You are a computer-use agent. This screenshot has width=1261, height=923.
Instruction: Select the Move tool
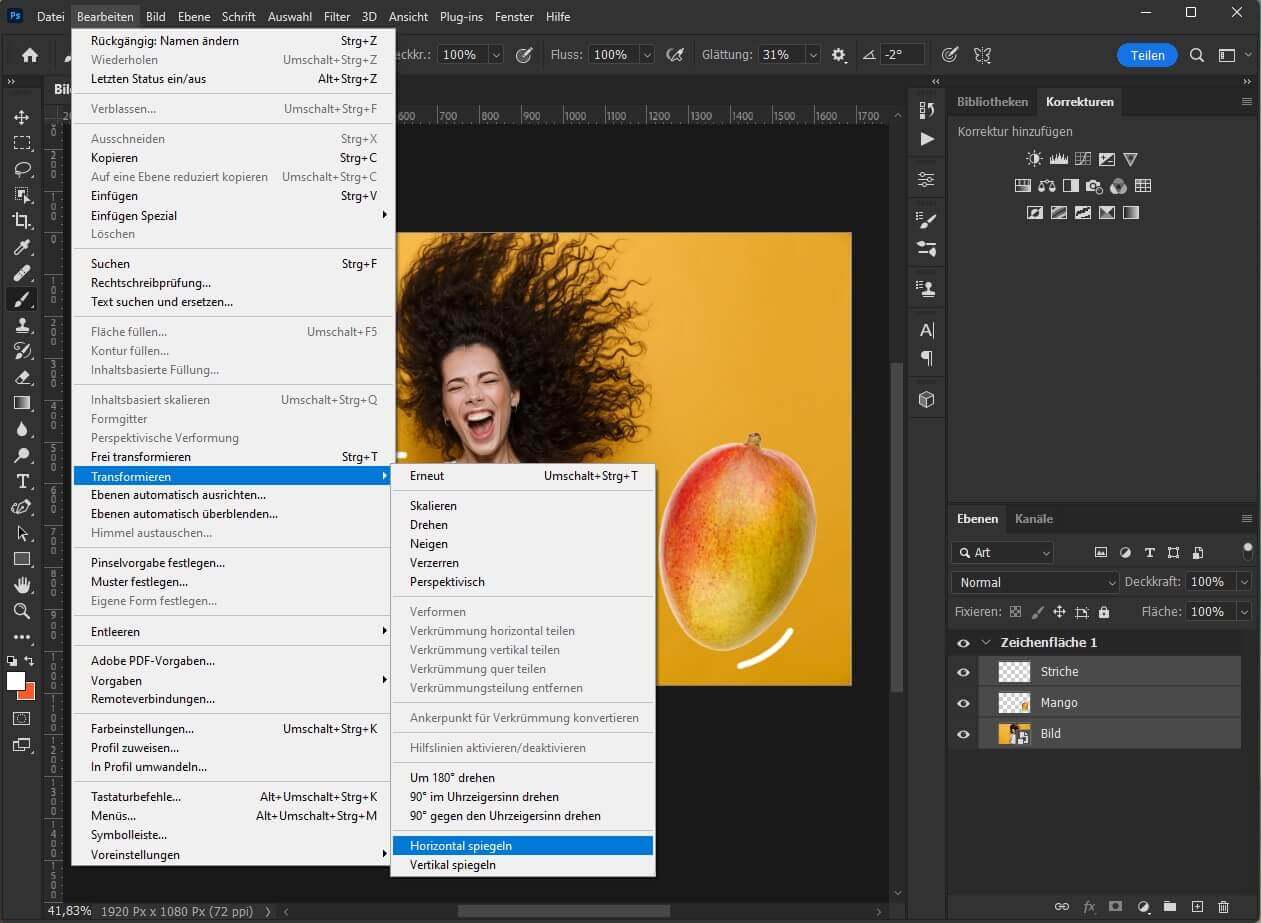[x=22, y=116]
